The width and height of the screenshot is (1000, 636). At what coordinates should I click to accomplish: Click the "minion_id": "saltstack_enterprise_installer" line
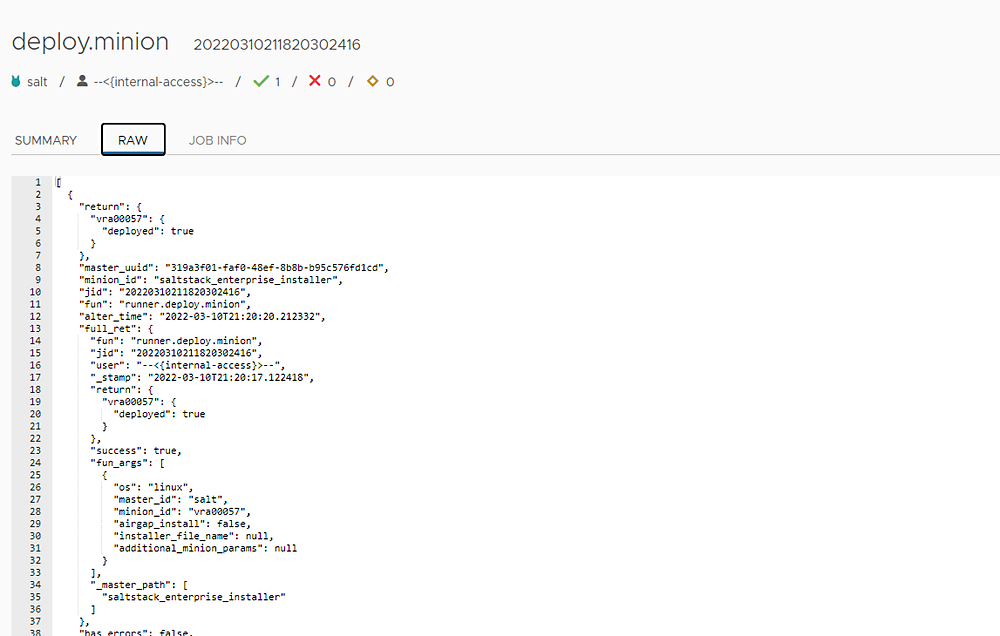(x=210, y=280)
